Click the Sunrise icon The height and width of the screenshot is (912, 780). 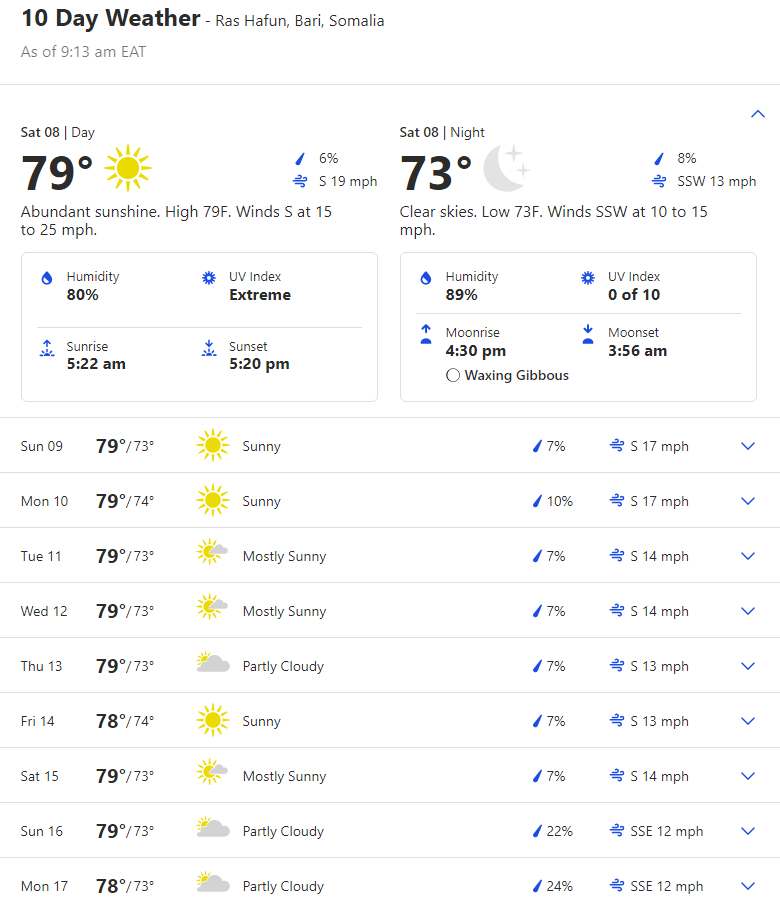[46, 348]
